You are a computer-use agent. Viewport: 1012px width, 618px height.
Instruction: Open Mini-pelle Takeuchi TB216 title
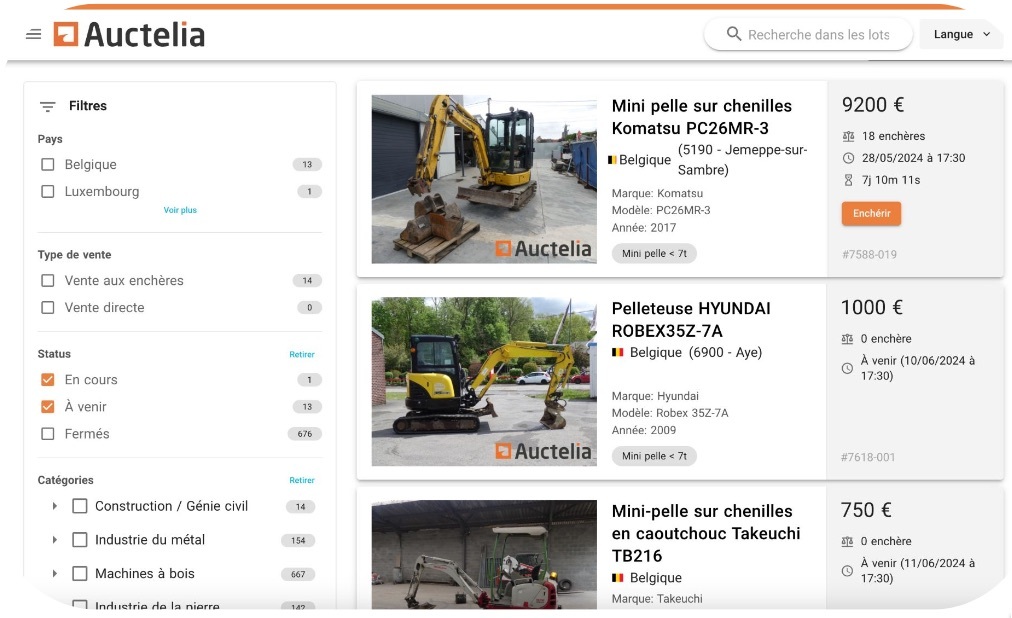[x=706, y=533]
